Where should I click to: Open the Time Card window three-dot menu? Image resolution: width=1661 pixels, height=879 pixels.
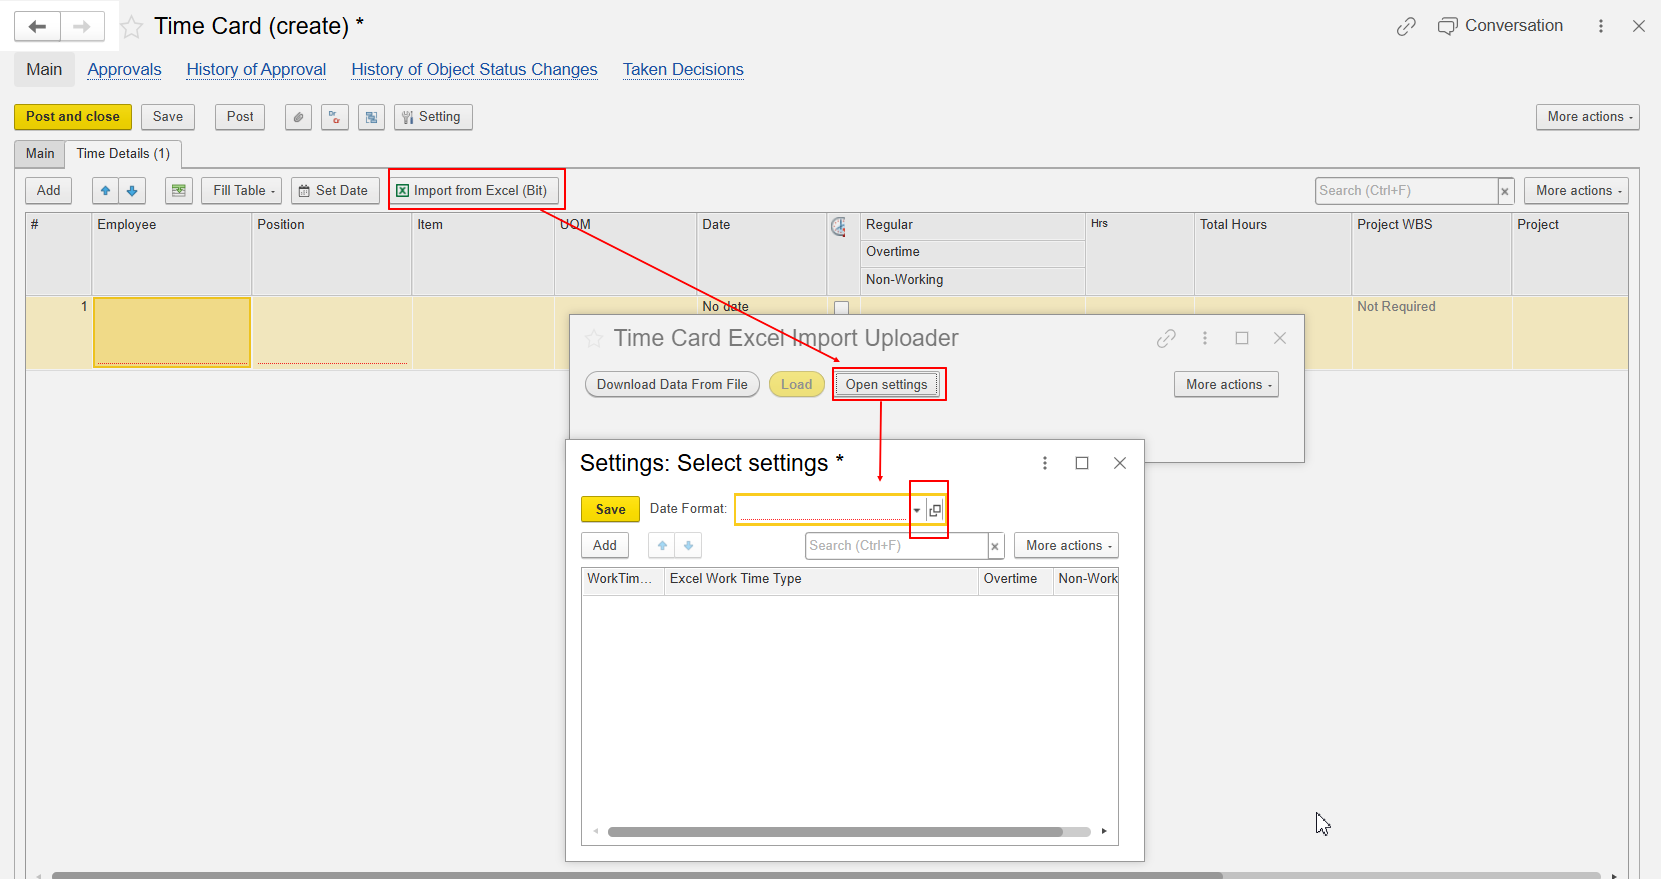(x=1601, y=27)
